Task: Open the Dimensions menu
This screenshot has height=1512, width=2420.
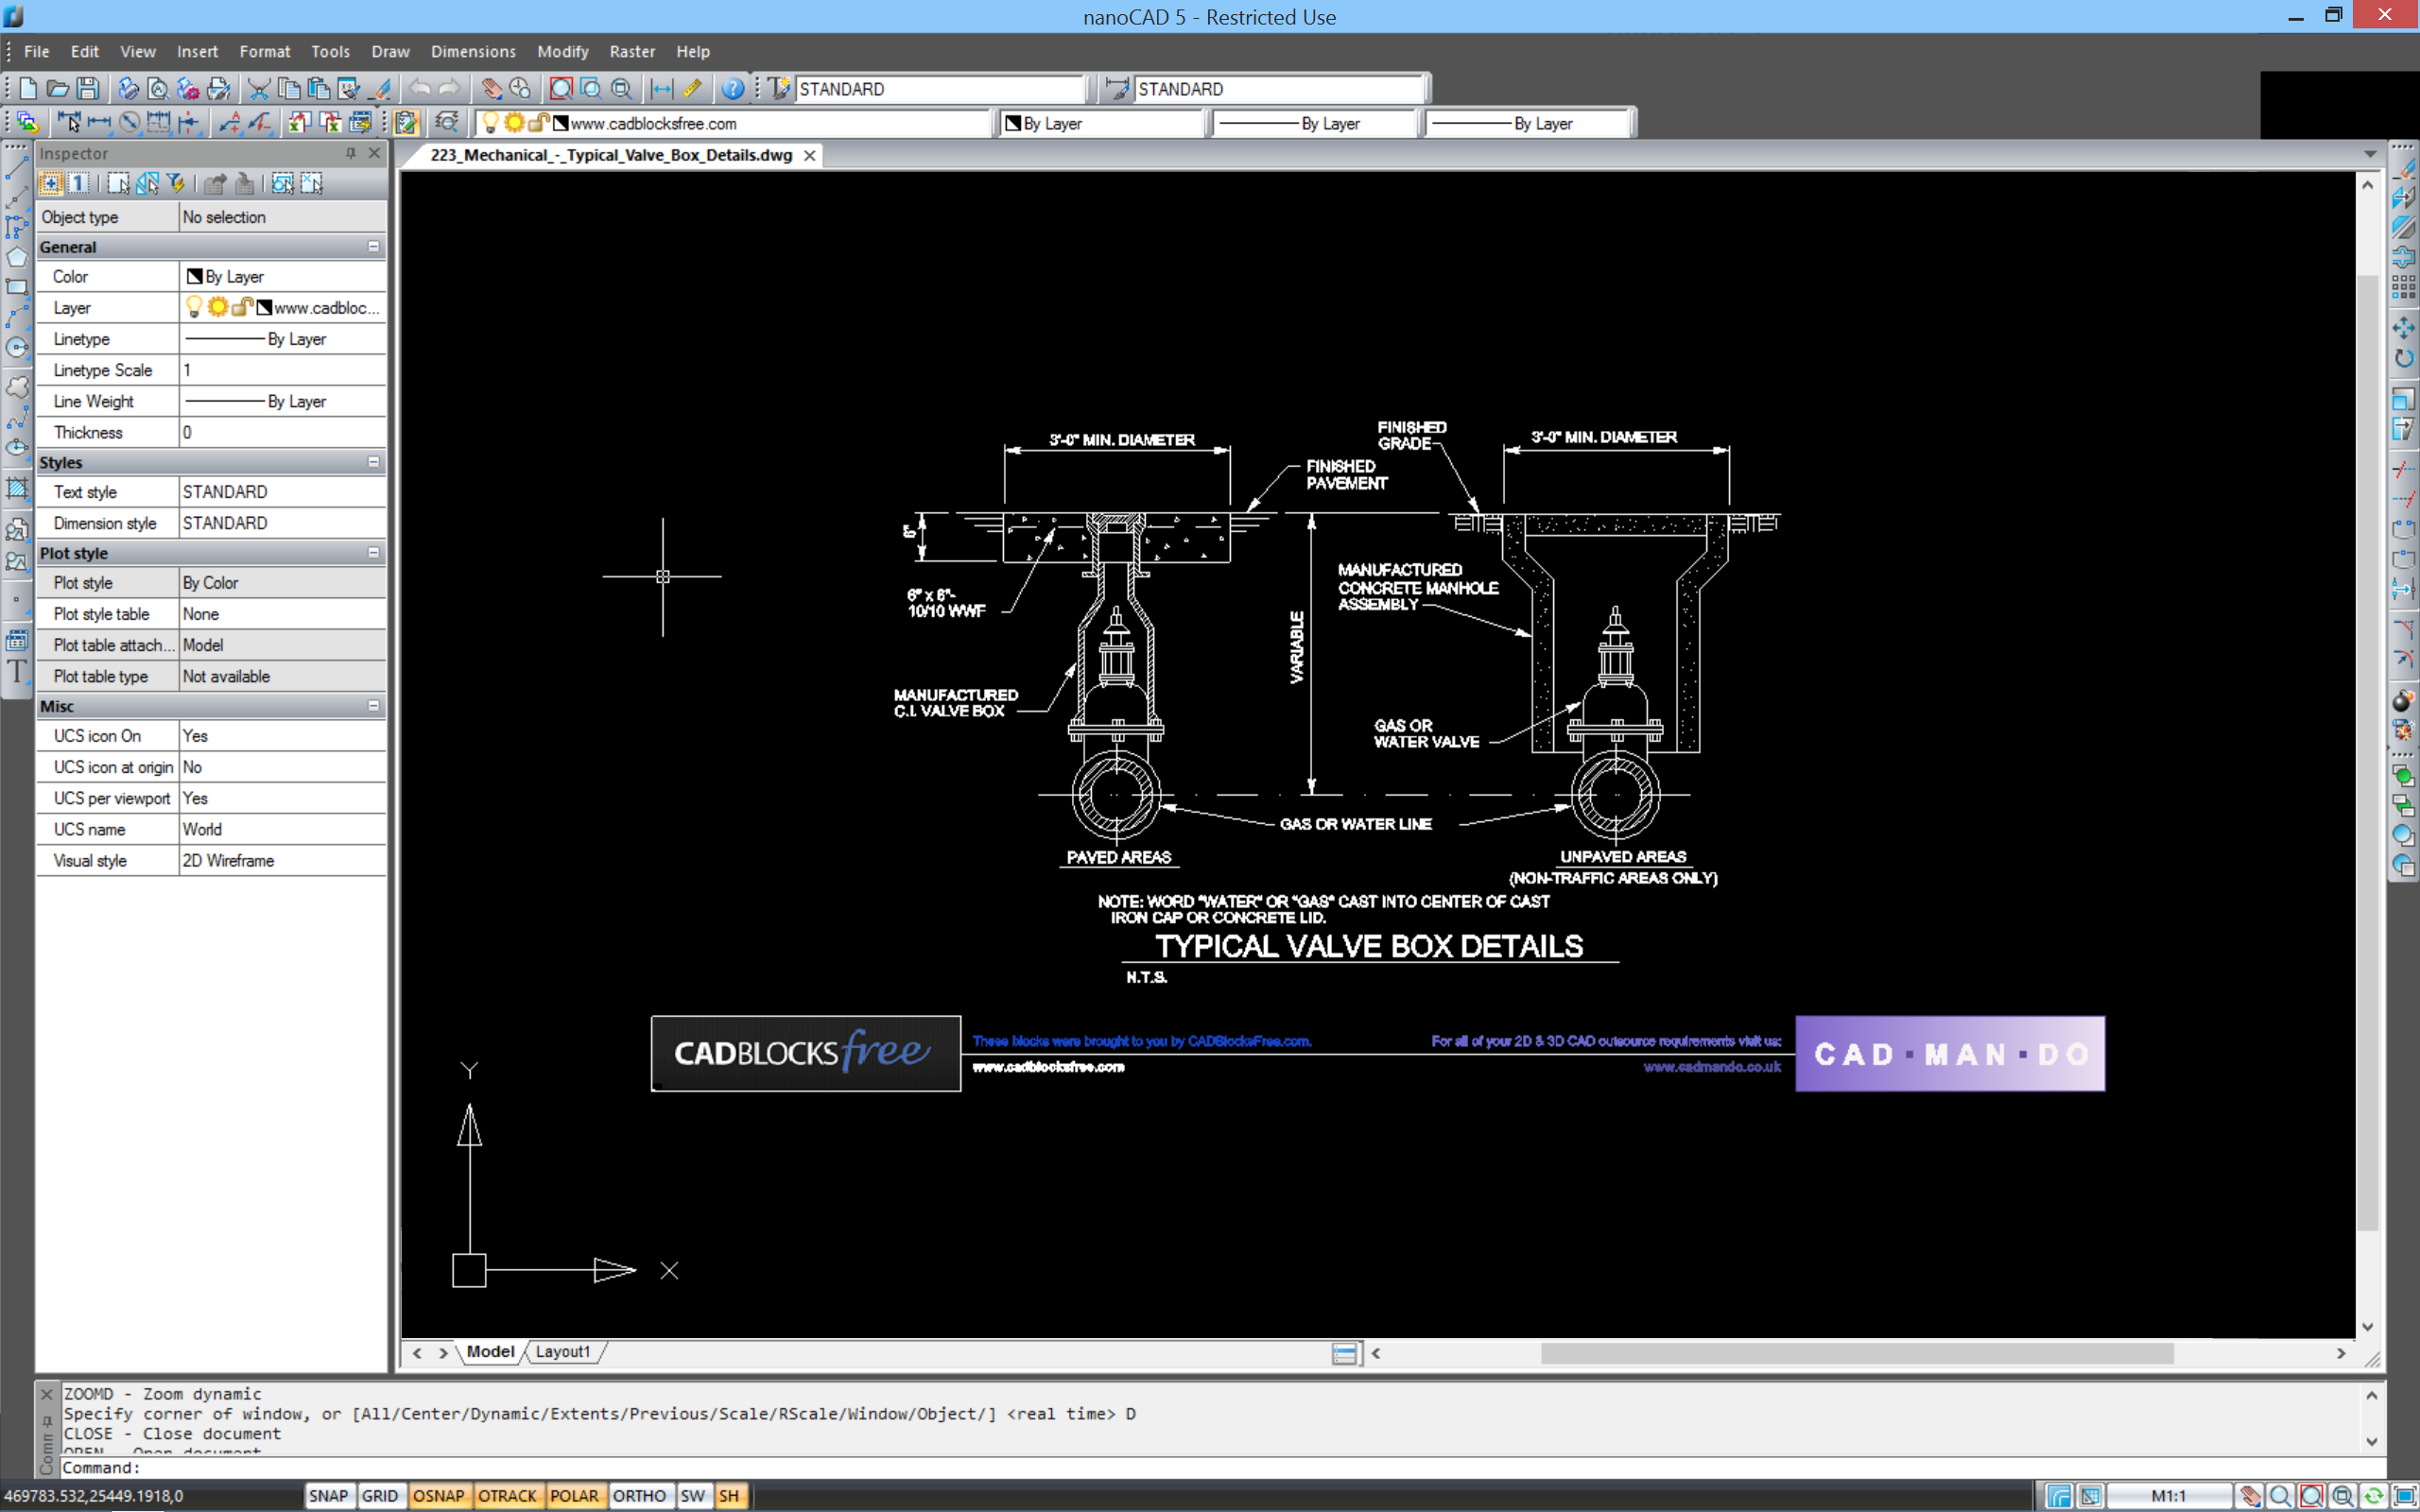Action: click(x=473, y=51)
